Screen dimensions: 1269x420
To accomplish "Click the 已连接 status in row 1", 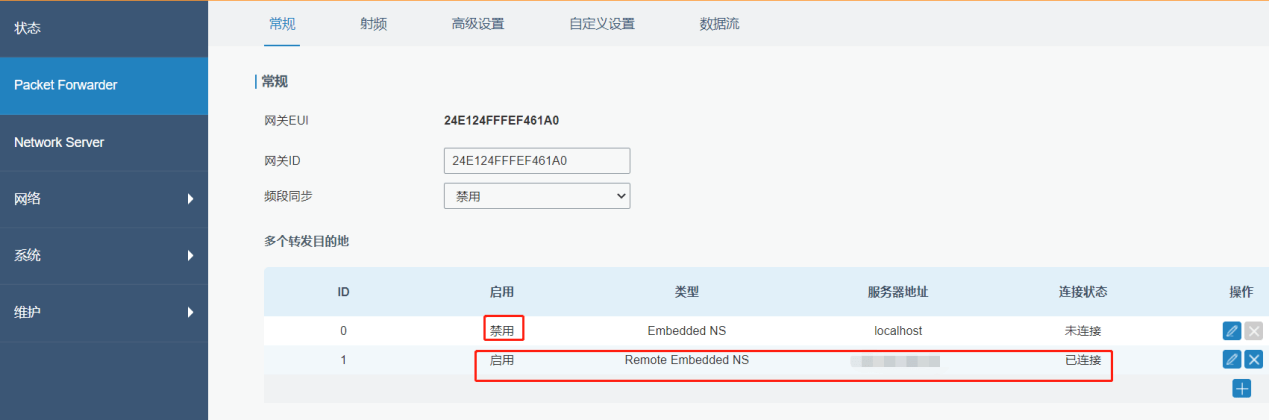I will point(1083,360).
